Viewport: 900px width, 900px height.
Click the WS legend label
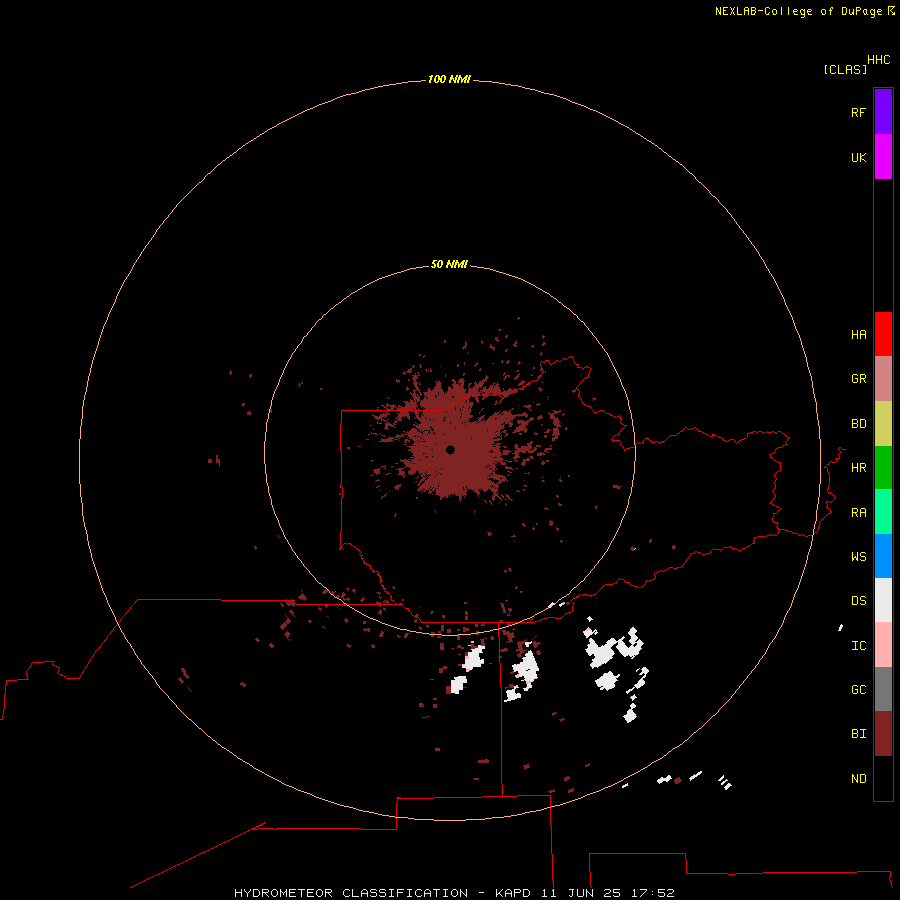pos(858,556)
